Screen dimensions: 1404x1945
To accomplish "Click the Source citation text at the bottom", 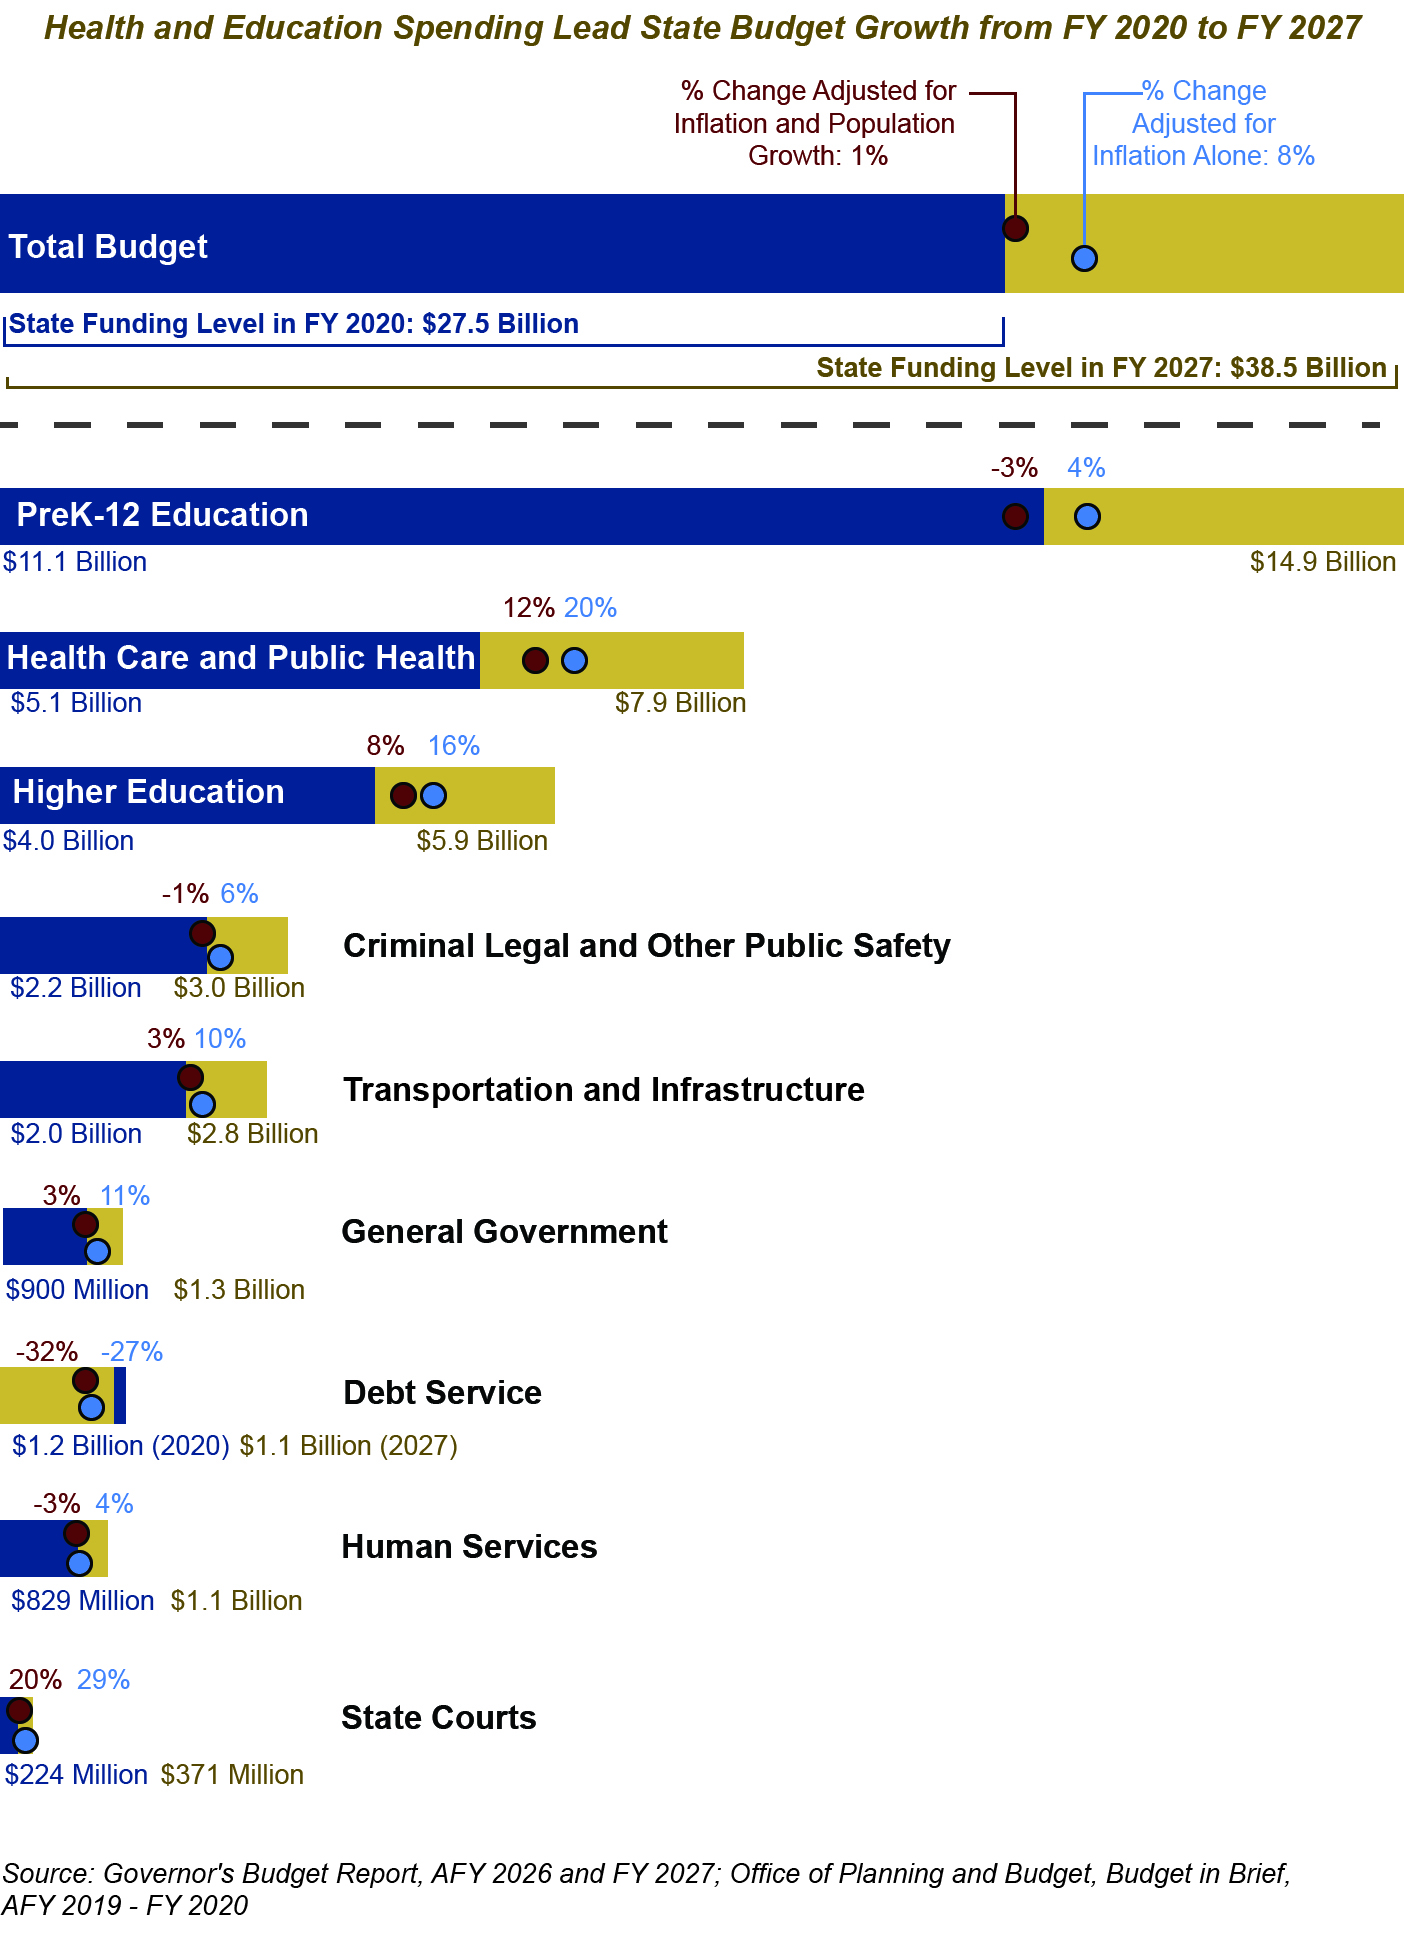I will pyautogui.click(x=646, y=1889).
